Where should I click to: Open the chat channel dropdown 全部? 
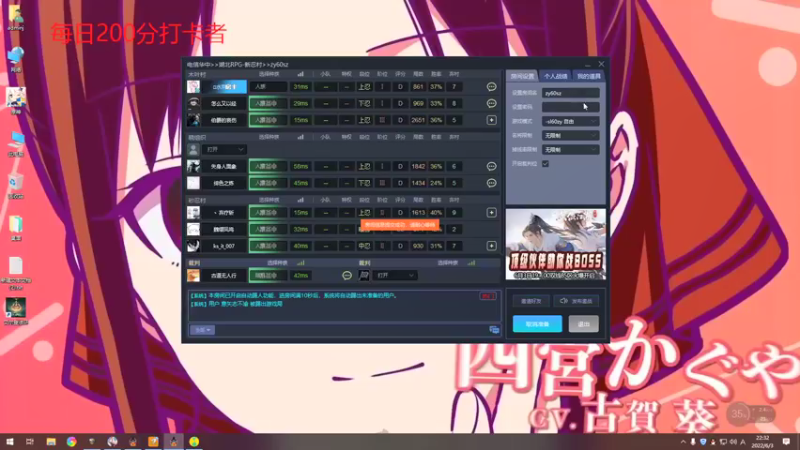(203, 330)
